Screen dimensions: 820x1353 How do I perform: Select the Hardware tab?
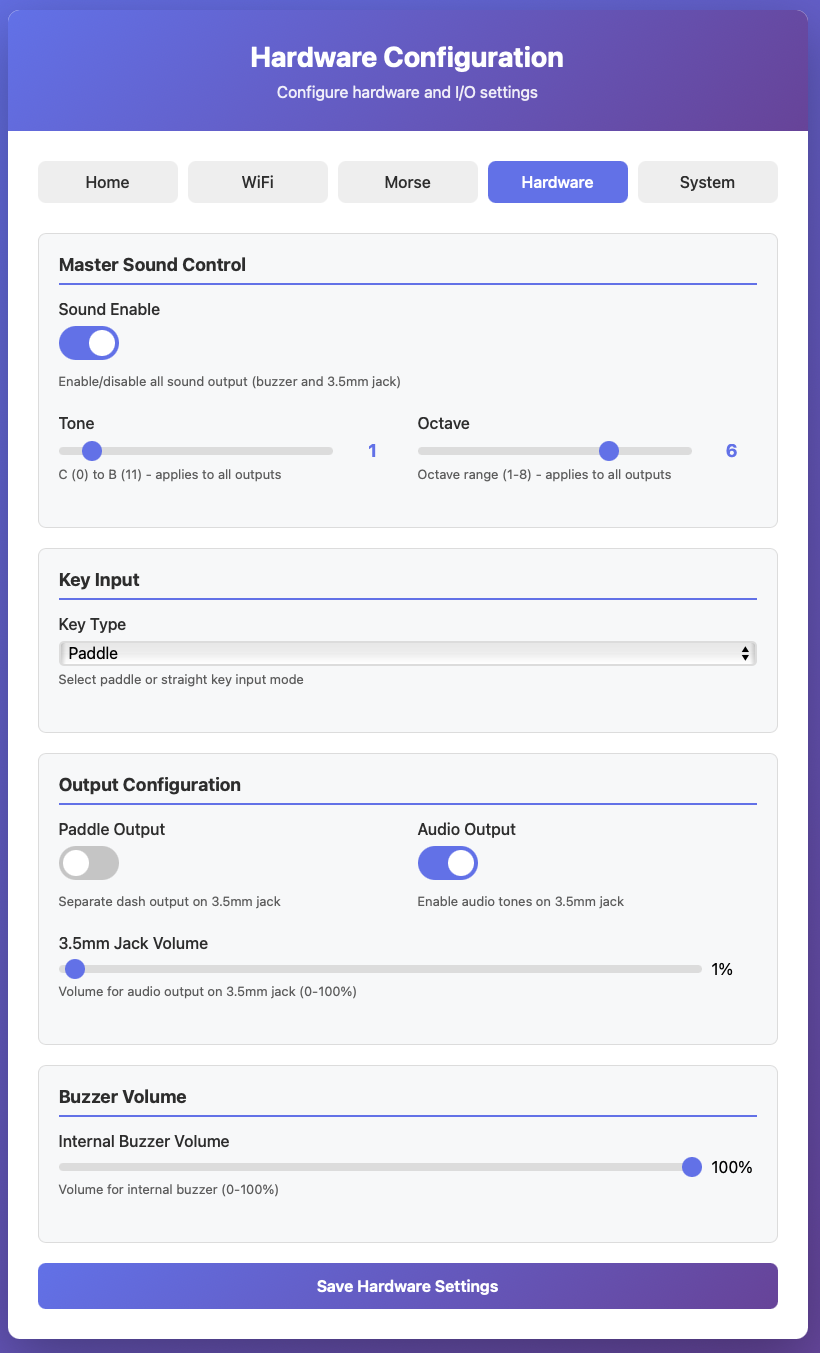pos(558,182)
